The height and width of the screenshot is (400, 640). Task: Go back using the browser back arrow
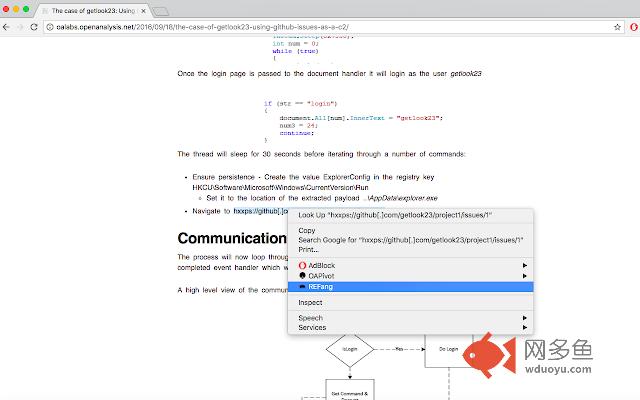click(x=6, y=27)
